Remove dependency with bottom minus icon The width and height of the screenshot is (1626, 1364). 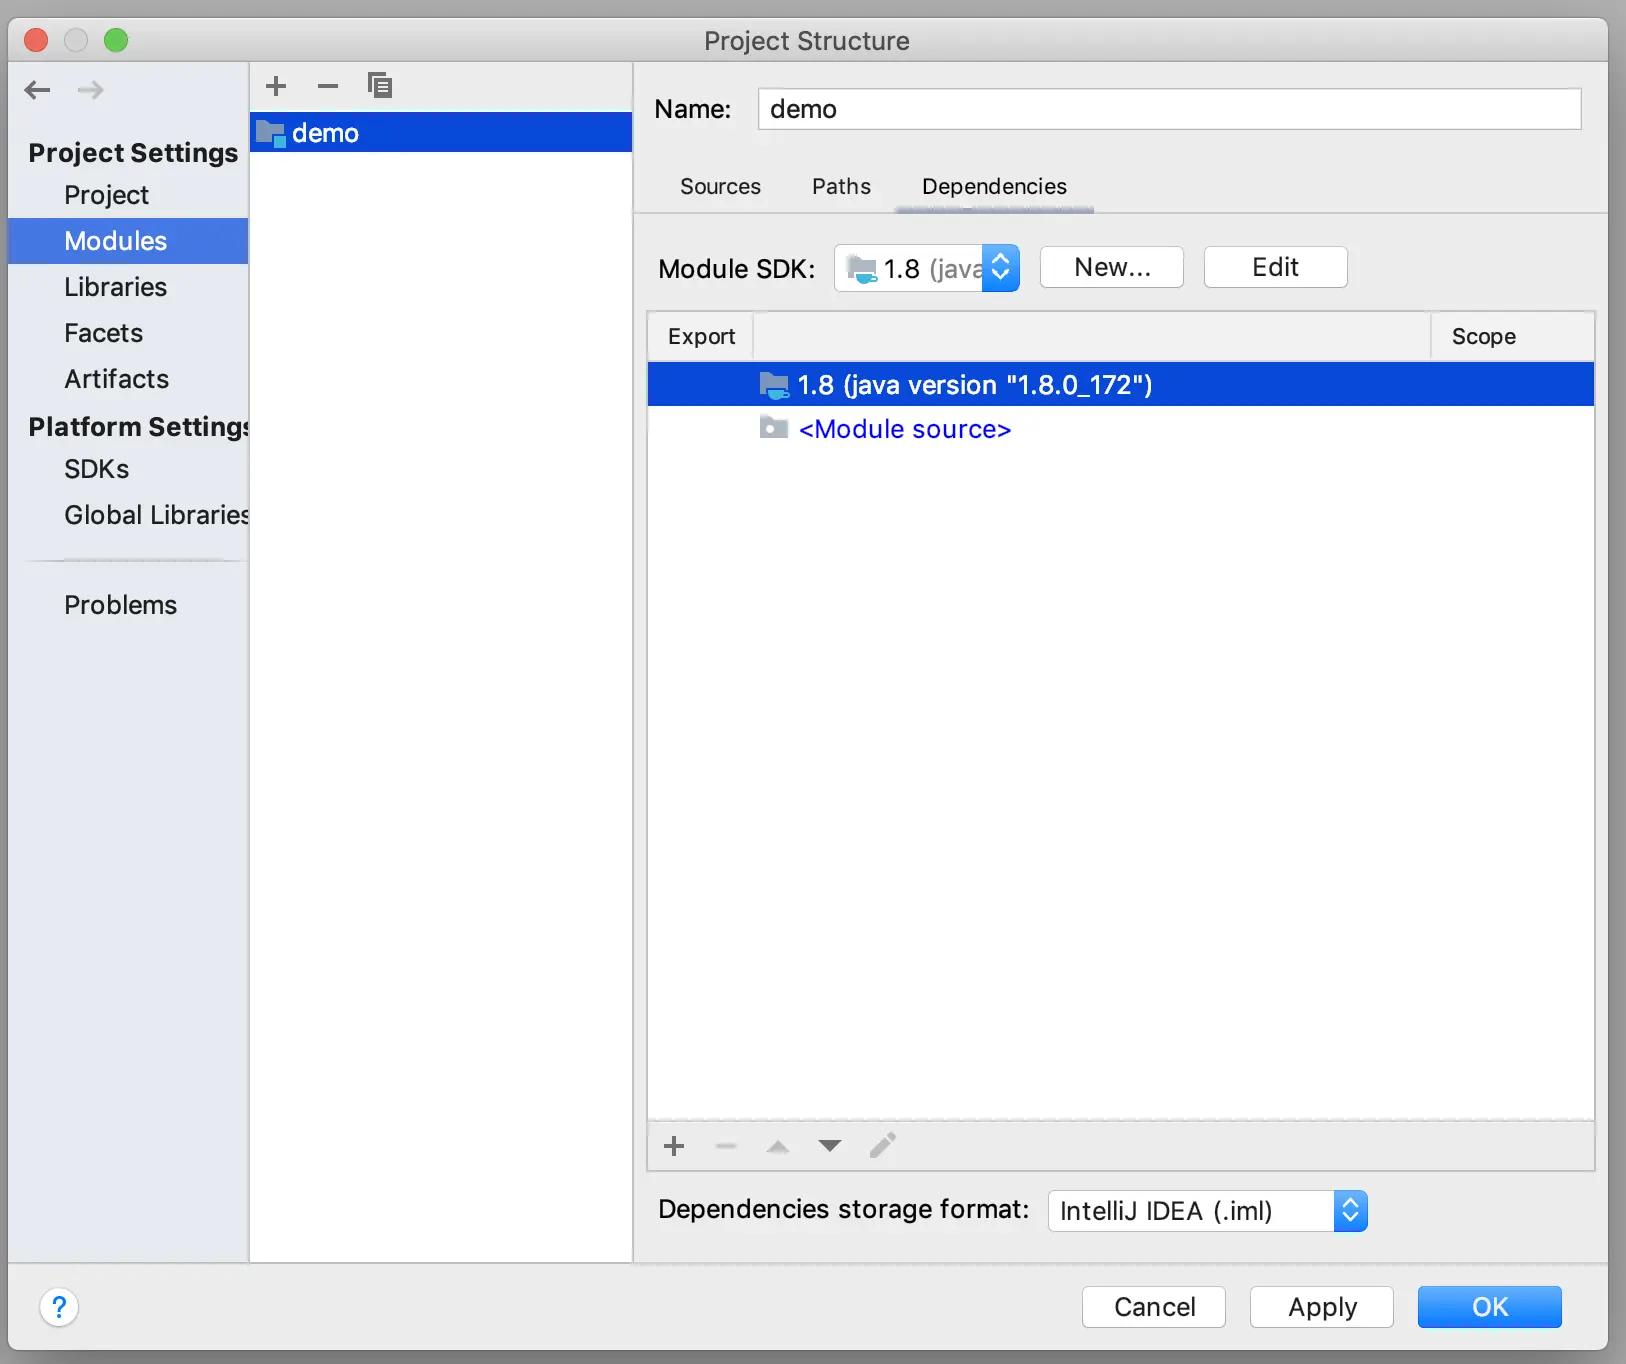726,1146
